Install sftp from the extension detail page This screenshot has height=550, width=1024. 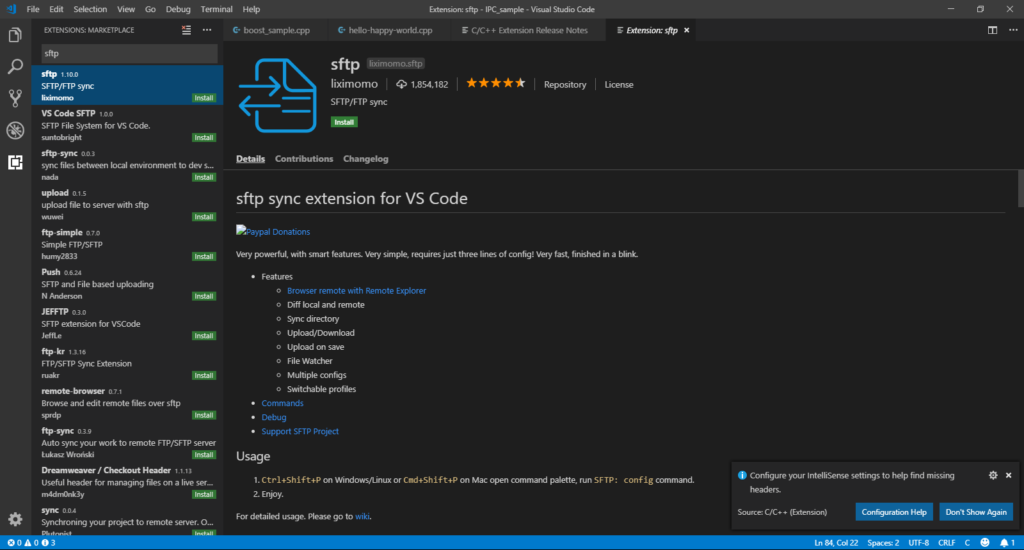pos(344,122)
